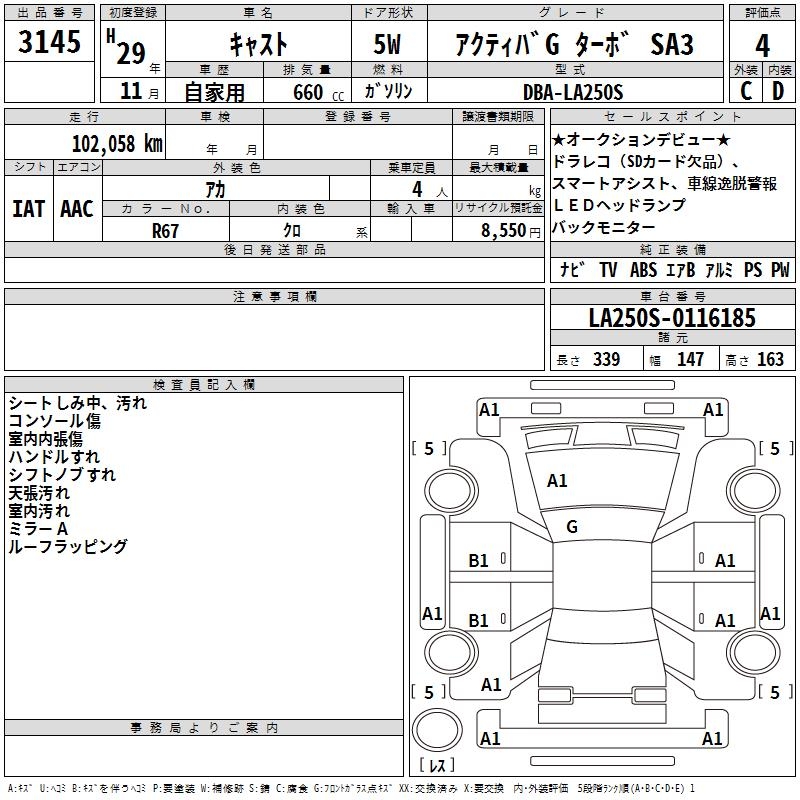
Task: Click the inspector note シフトノブすれ
Action: point(62,474)
